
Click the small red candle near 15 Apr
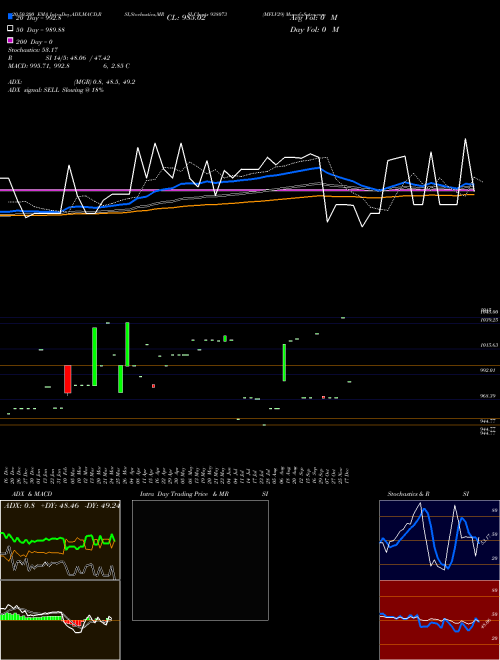click(x=154, y=386)
